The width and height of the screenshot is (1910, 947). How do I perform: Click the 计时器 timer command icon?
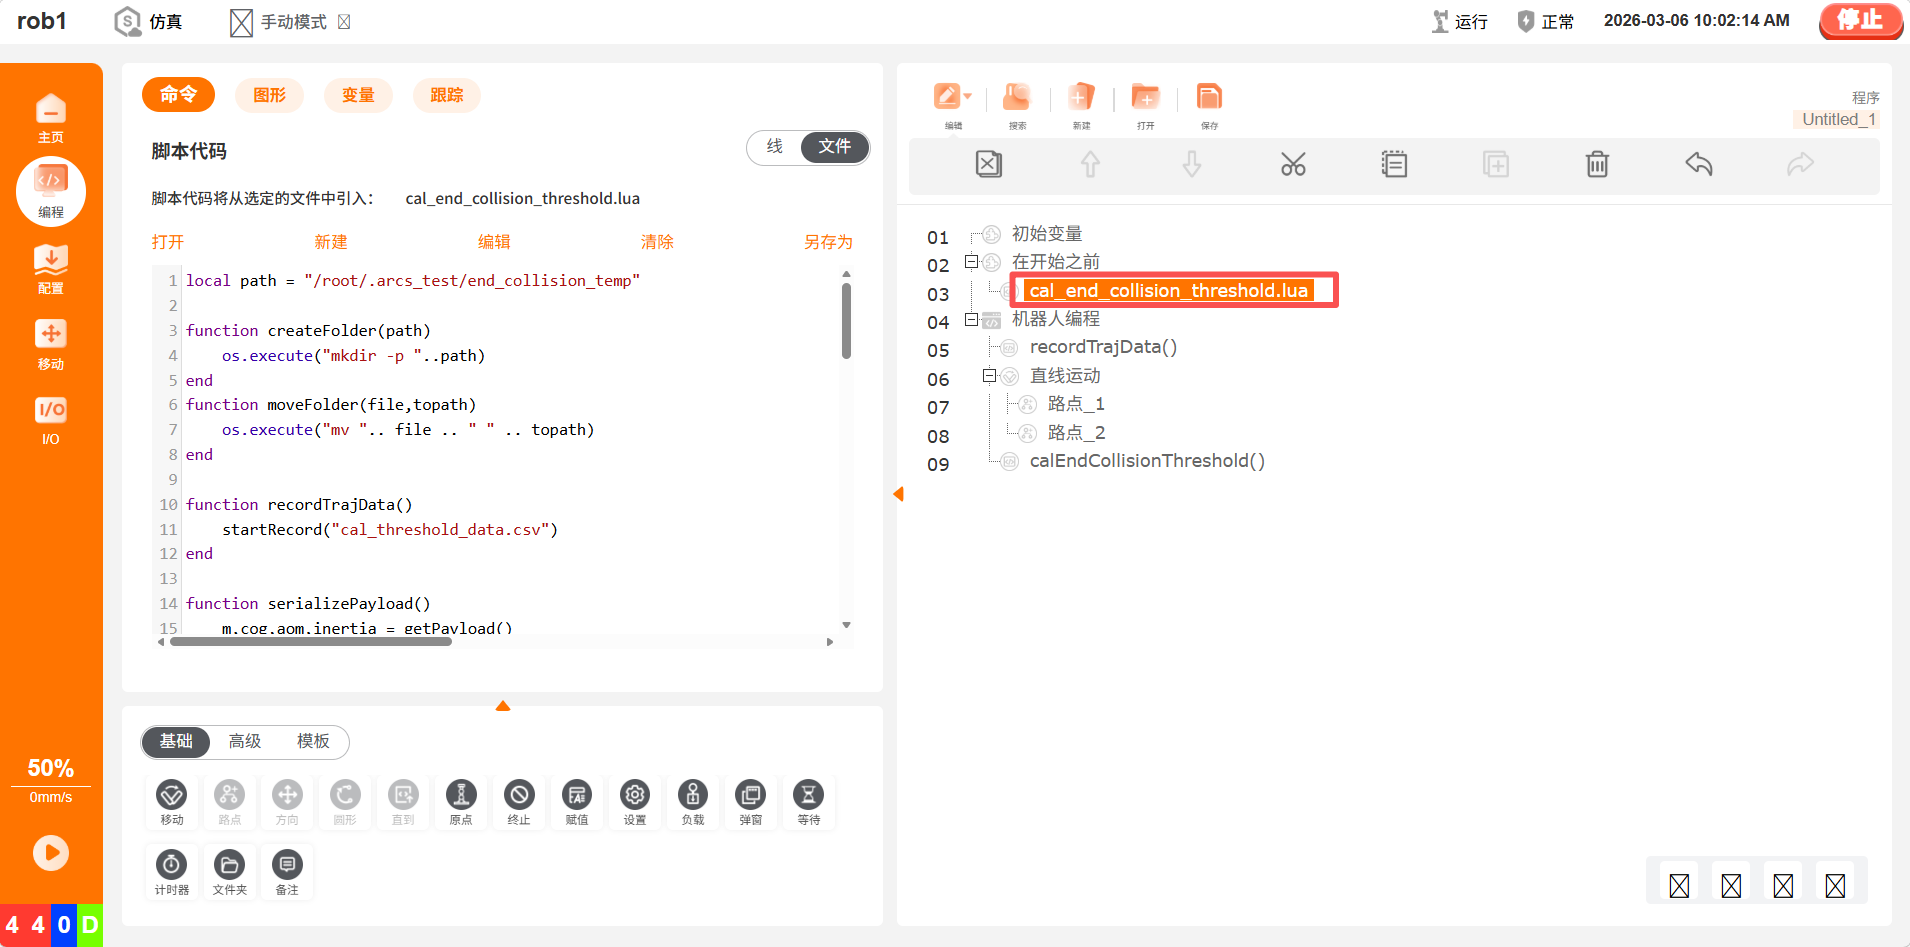pos(171,866)
